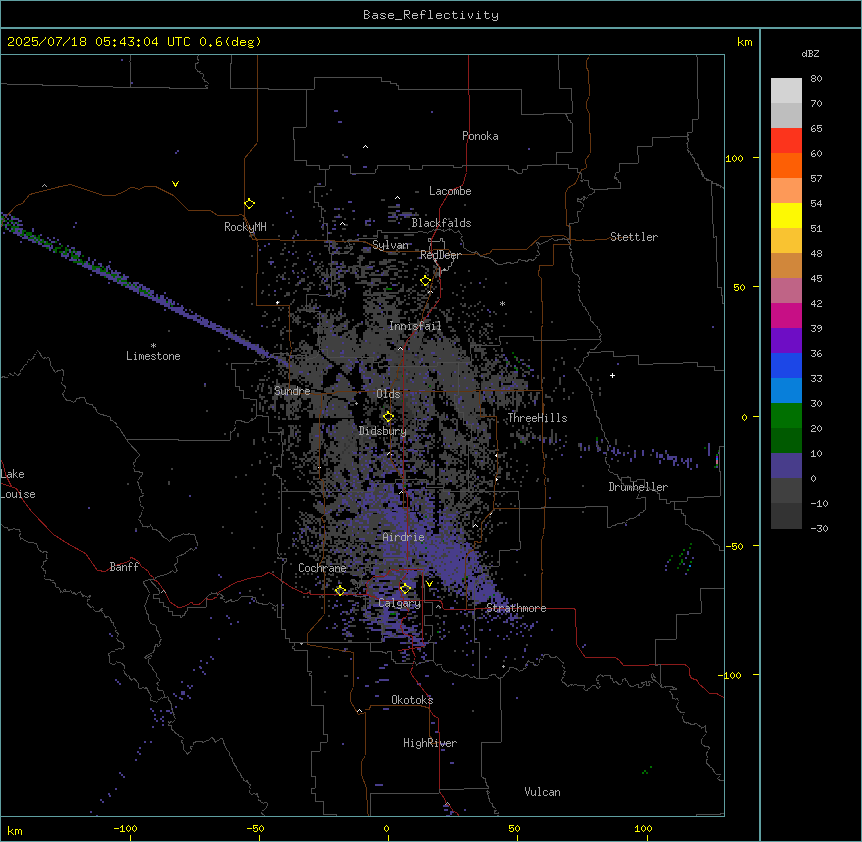
Task: Click the Stettler label
Action: (634, 237)
